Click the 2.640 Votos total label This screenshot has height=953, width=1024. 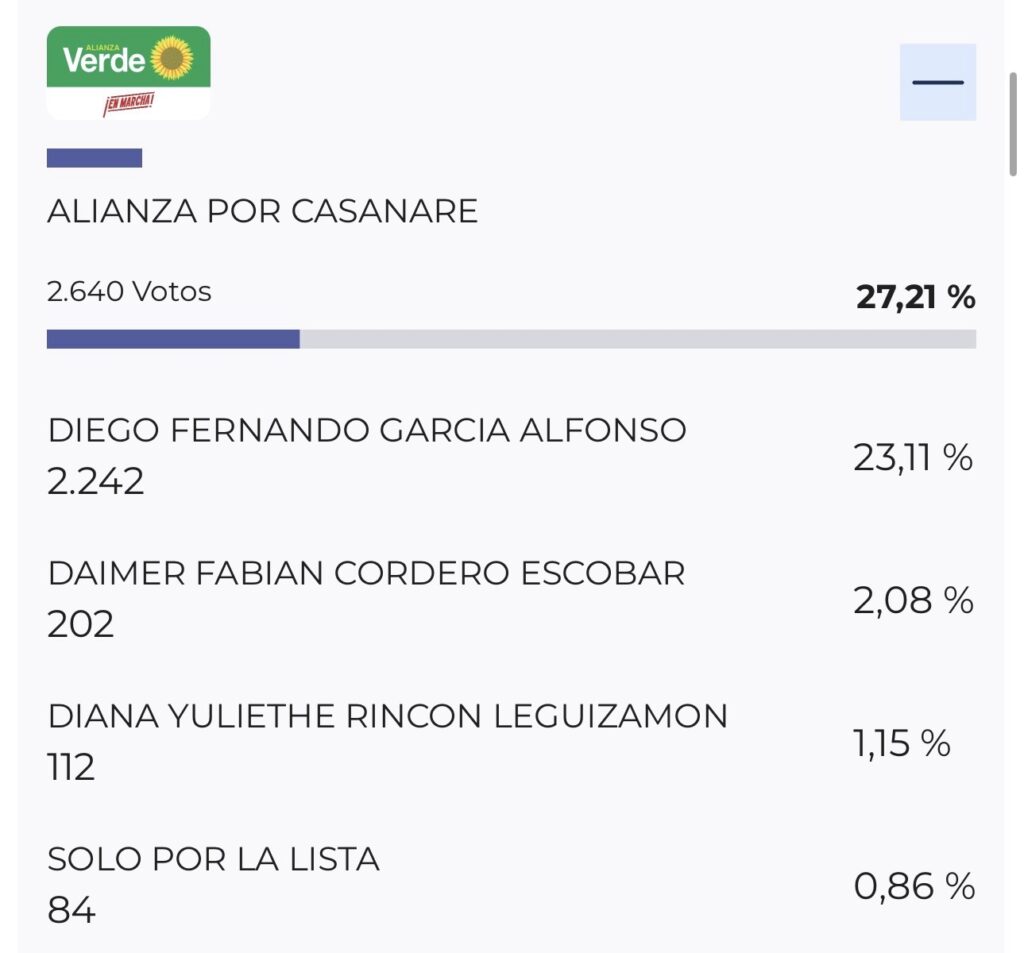point(129,292)
